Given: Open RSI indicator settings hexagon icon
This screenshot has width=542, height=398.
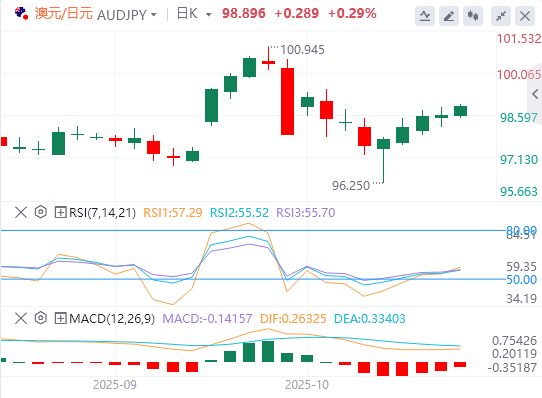Looking at the screenshot, I should click(x=41, y=212).
